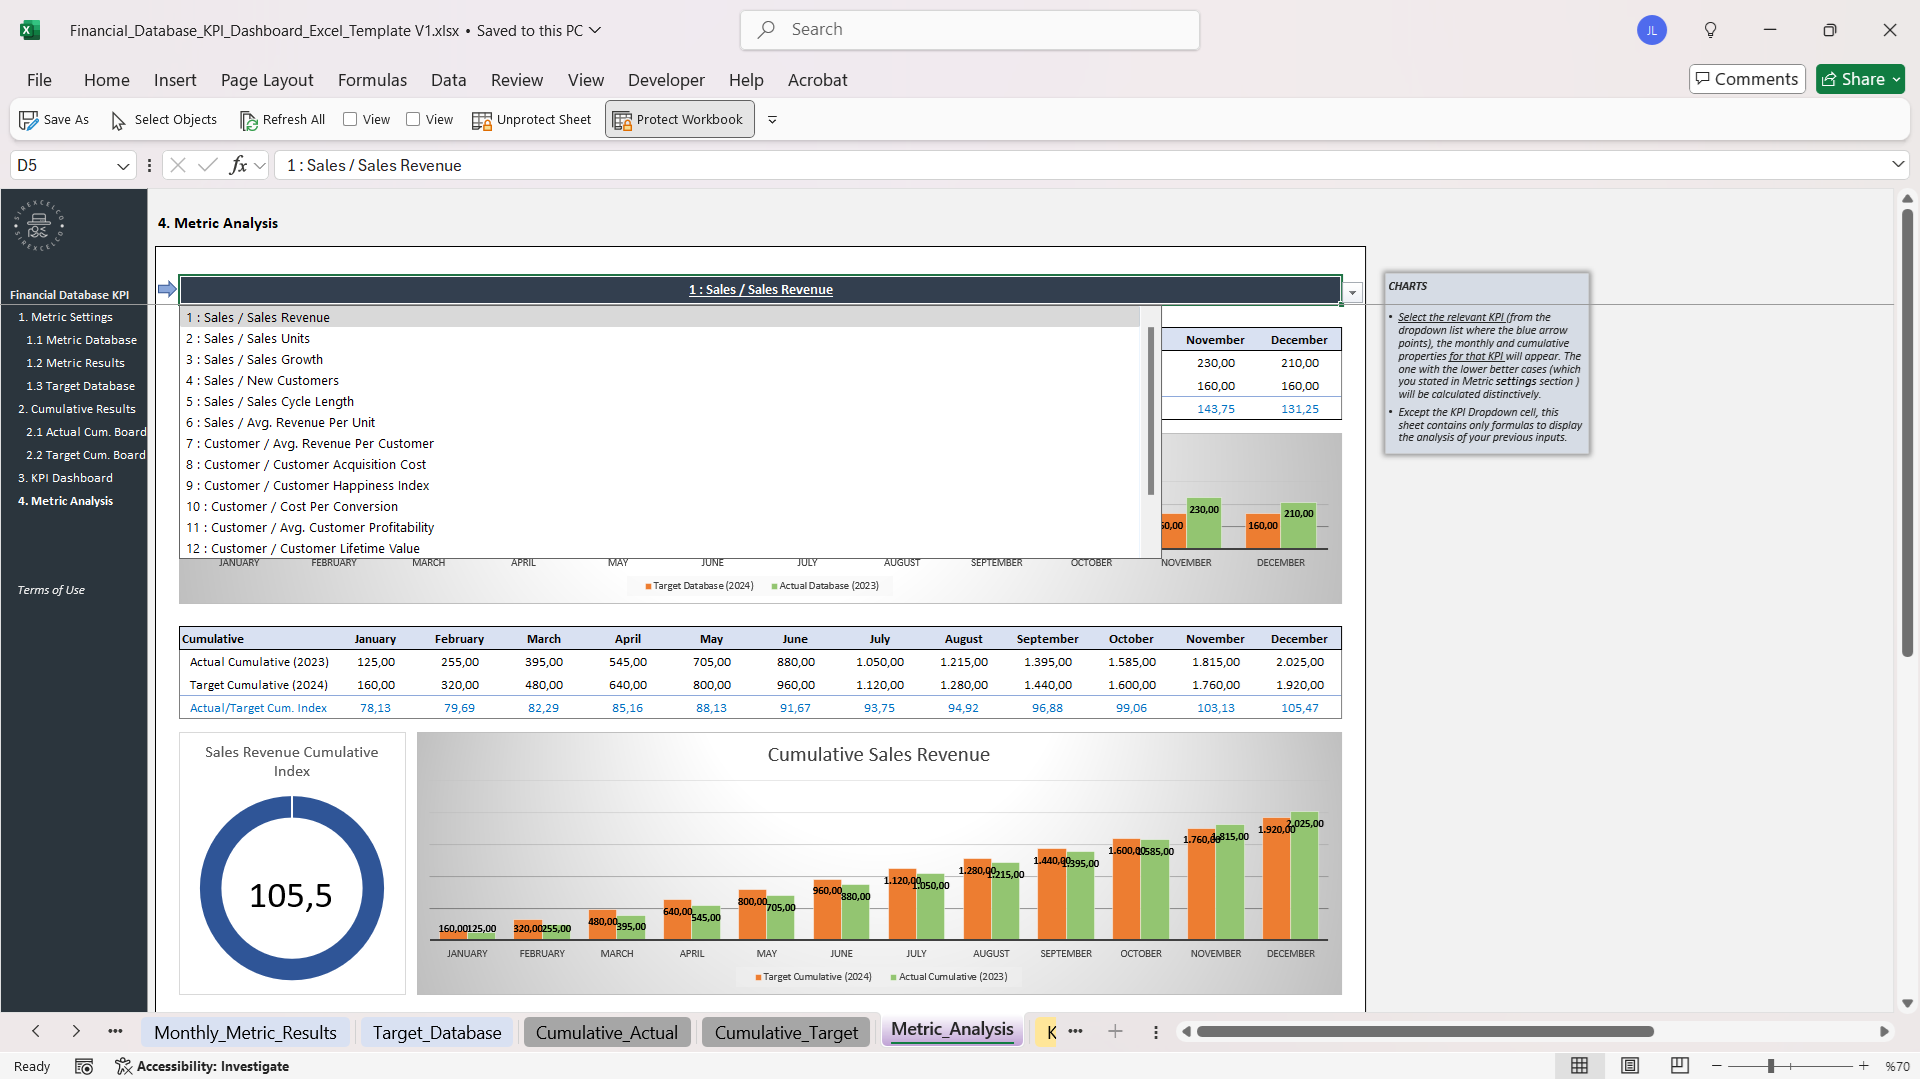Open Accessibility: Investigate in the status bar
The height and width of the screenshot is (1080, 1920).
click(203, 1066)
